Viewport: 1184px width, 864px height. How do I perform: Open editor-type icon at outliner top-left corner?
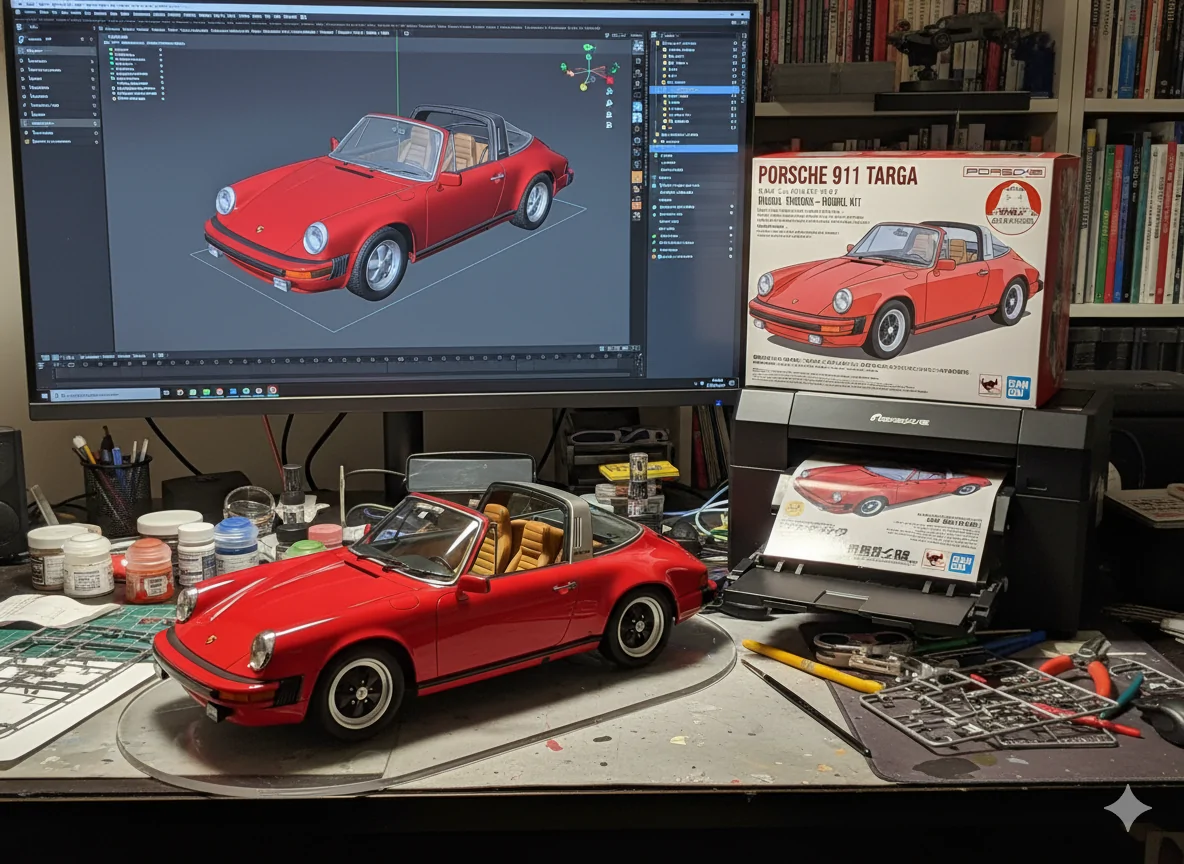654,35
